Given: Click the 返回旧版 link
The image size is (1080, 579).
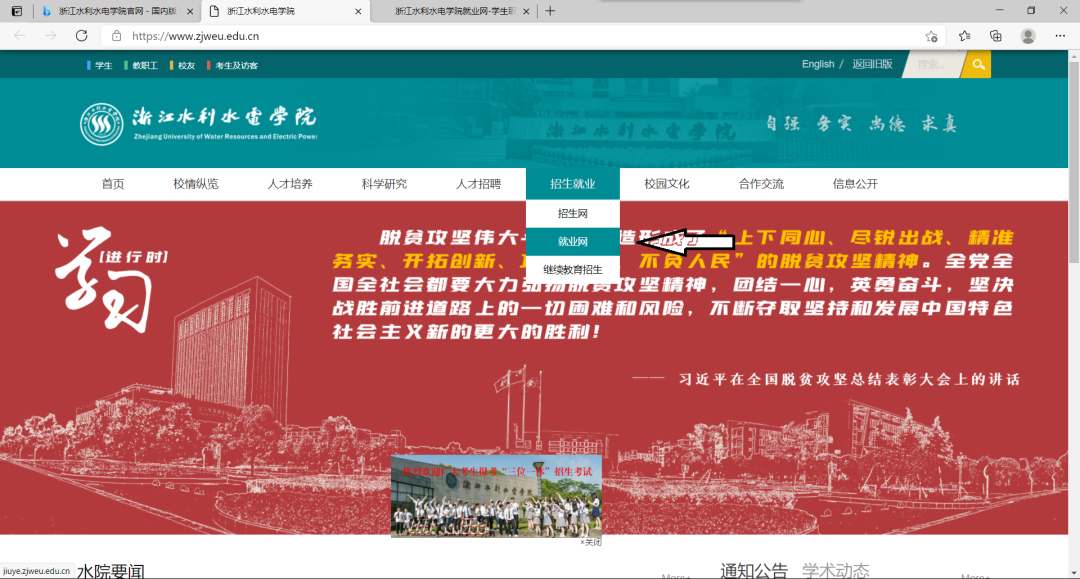Looking at the screenshot, I should tap(872, 64).
